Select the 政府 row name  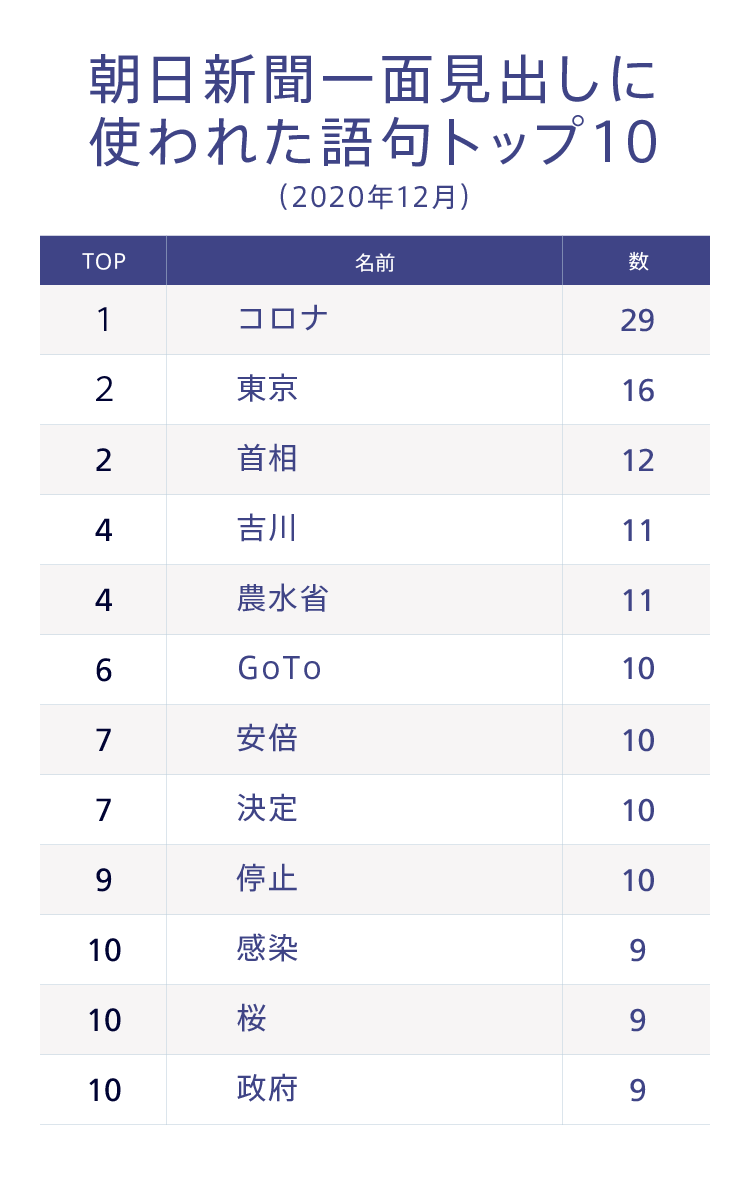click(267, 1089)
